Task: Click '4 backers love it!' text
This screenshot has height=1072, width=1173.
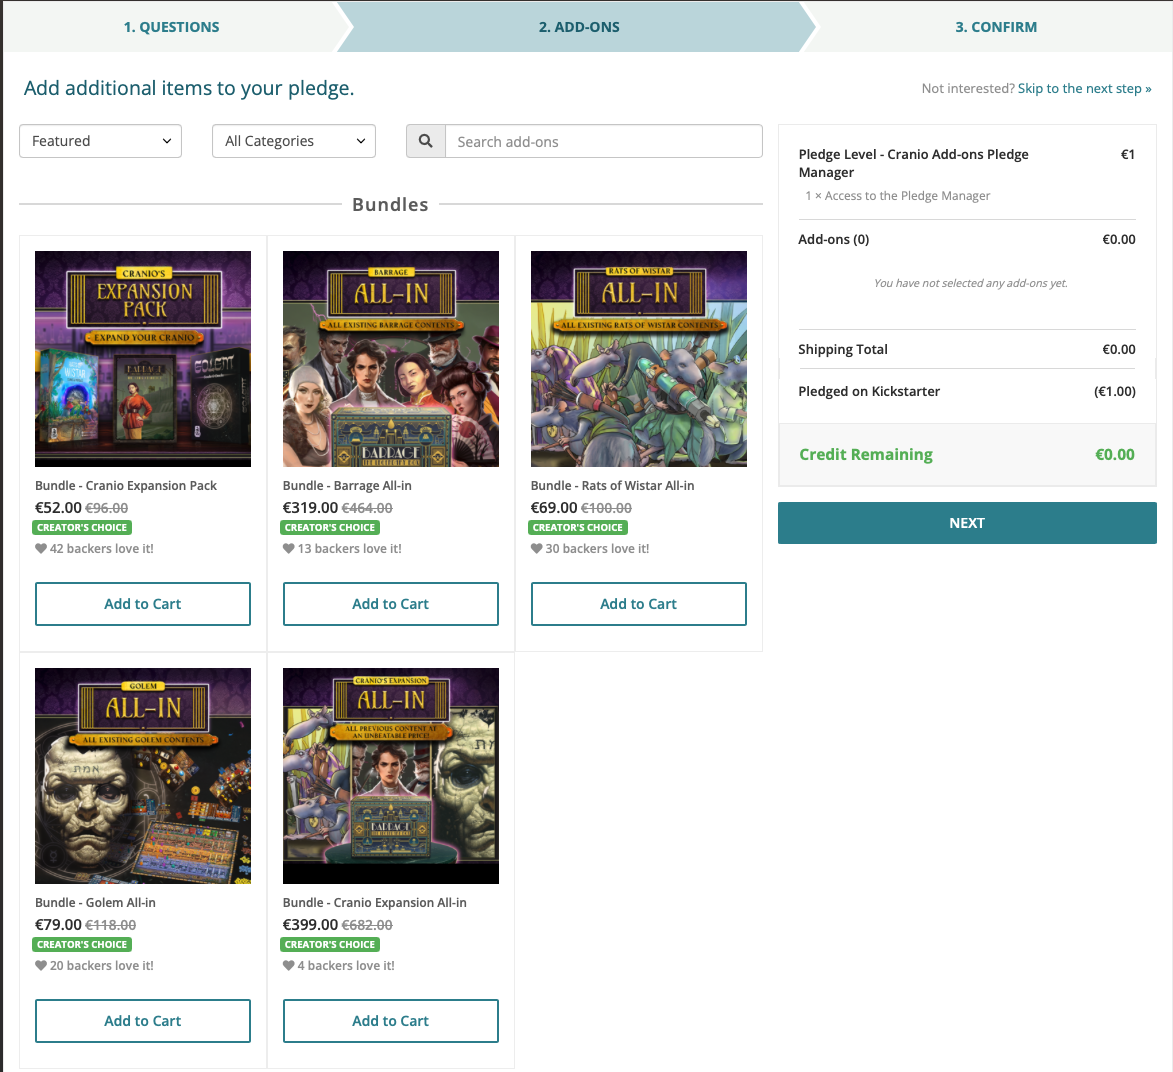Action: click(346, 966)
